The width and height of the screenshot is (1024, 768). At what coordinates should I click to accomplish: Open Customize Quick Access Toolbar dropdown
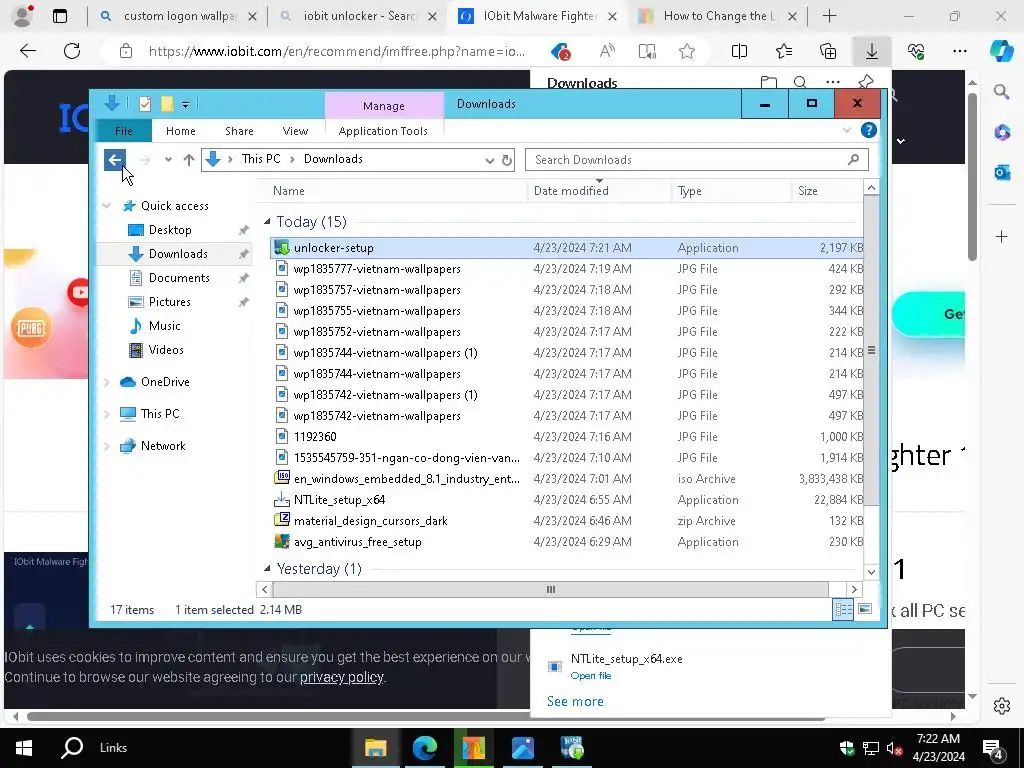coord(185,104)
